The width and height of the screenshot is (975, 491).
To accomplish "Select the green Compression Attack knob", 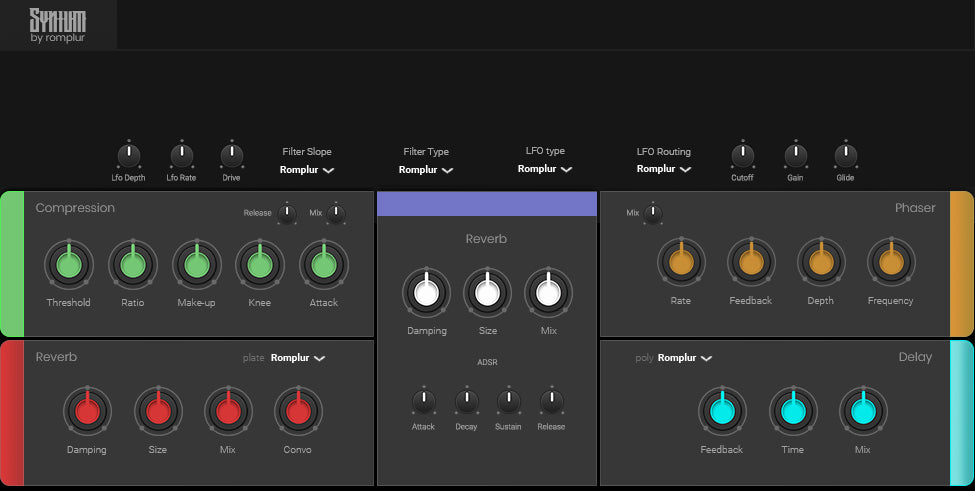I will pos(324,265).
